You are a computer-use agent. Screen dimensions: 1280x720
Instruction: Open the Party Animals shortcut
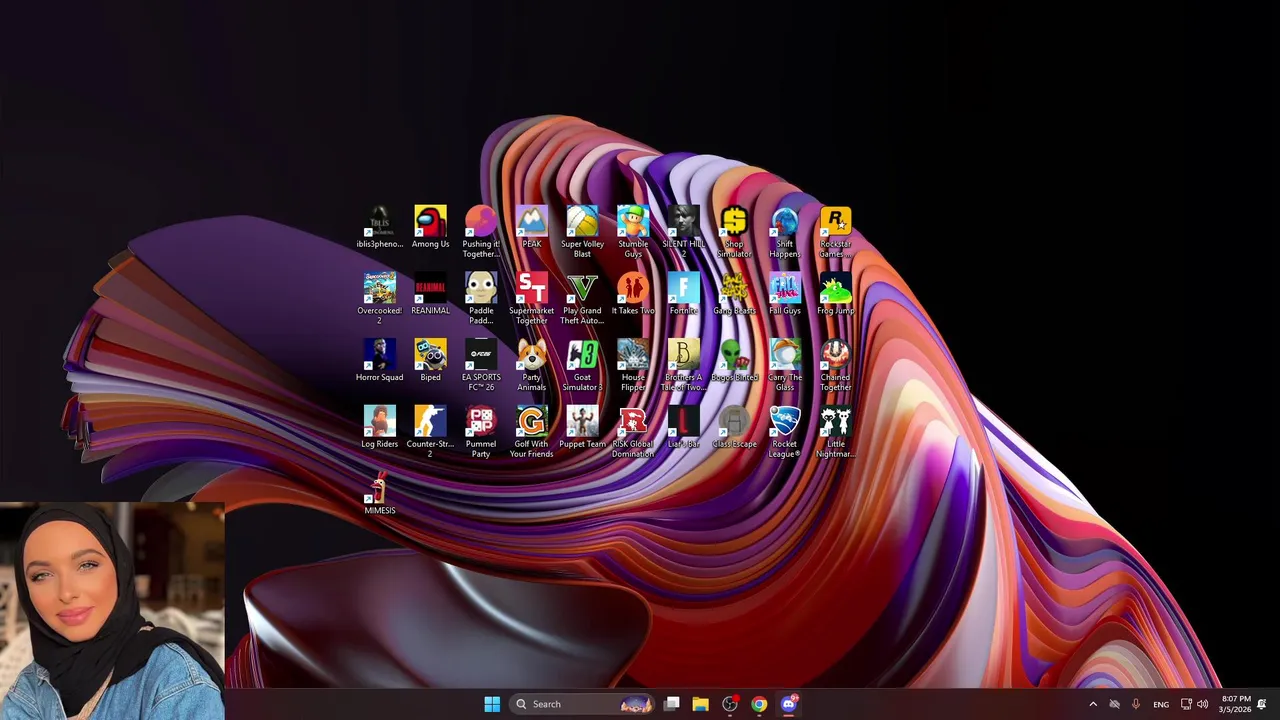point(531,365)
